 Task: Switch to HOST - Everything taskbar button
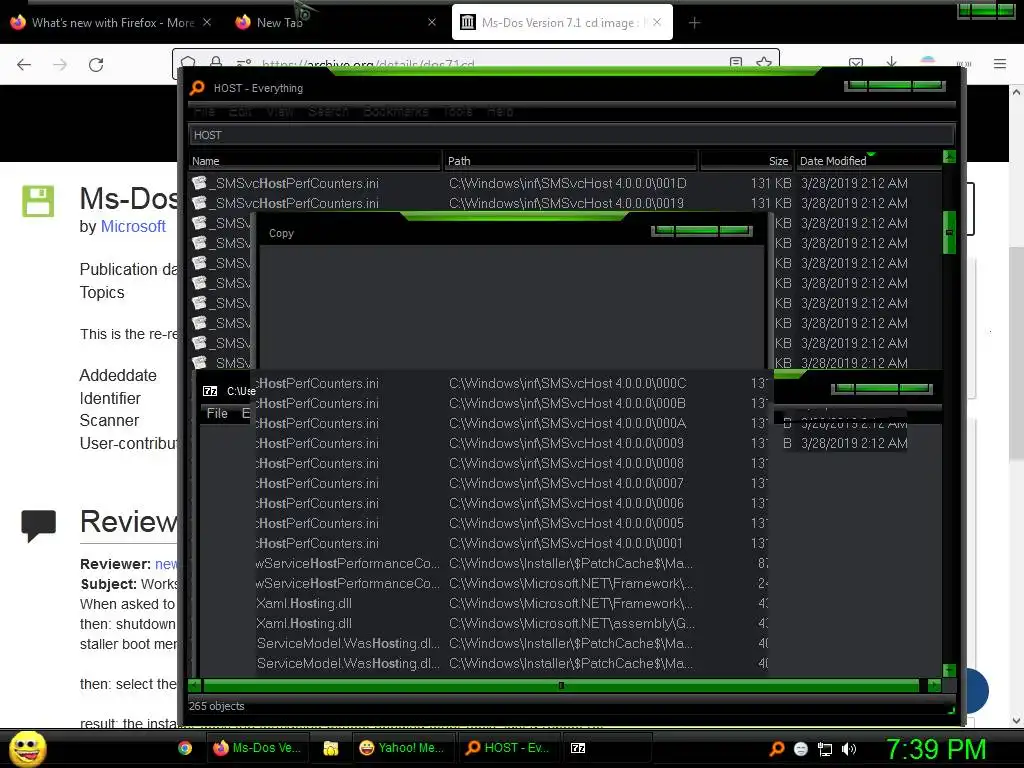pyautogui.click(x=507, y=748)
